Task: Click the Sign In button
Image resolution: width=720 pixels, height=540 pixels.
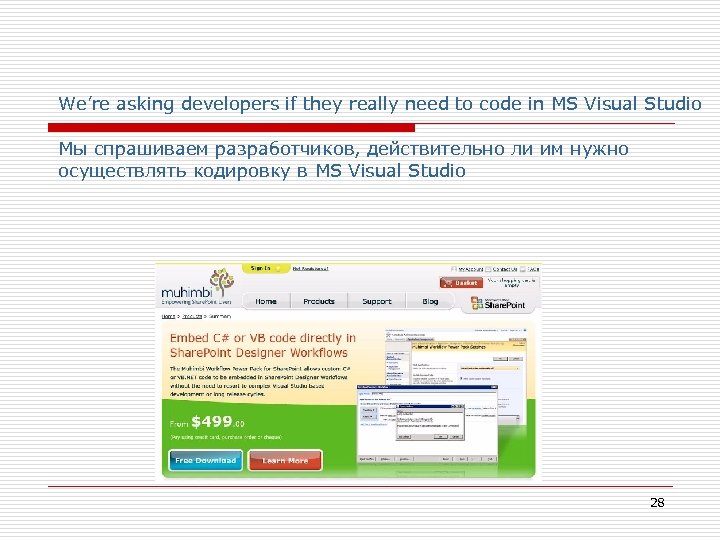Action: point(265,268)
